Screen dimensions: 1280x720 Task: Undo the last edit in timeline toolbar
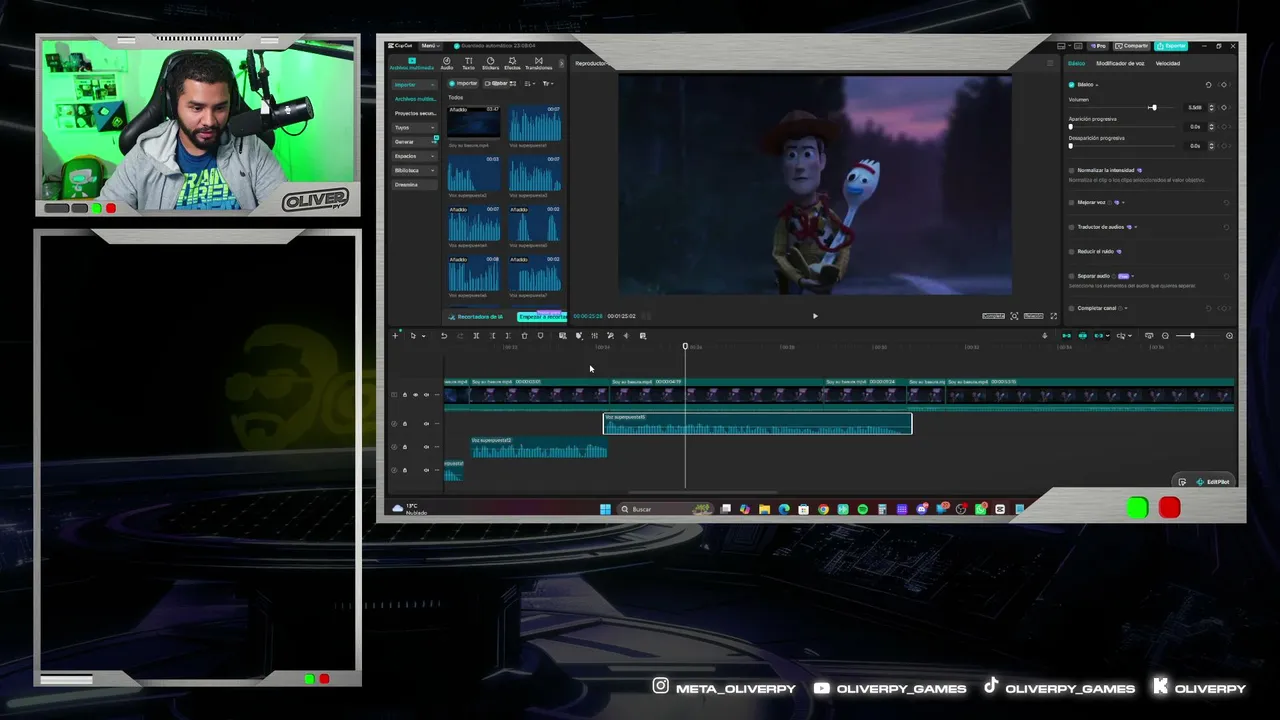[444, 336]
